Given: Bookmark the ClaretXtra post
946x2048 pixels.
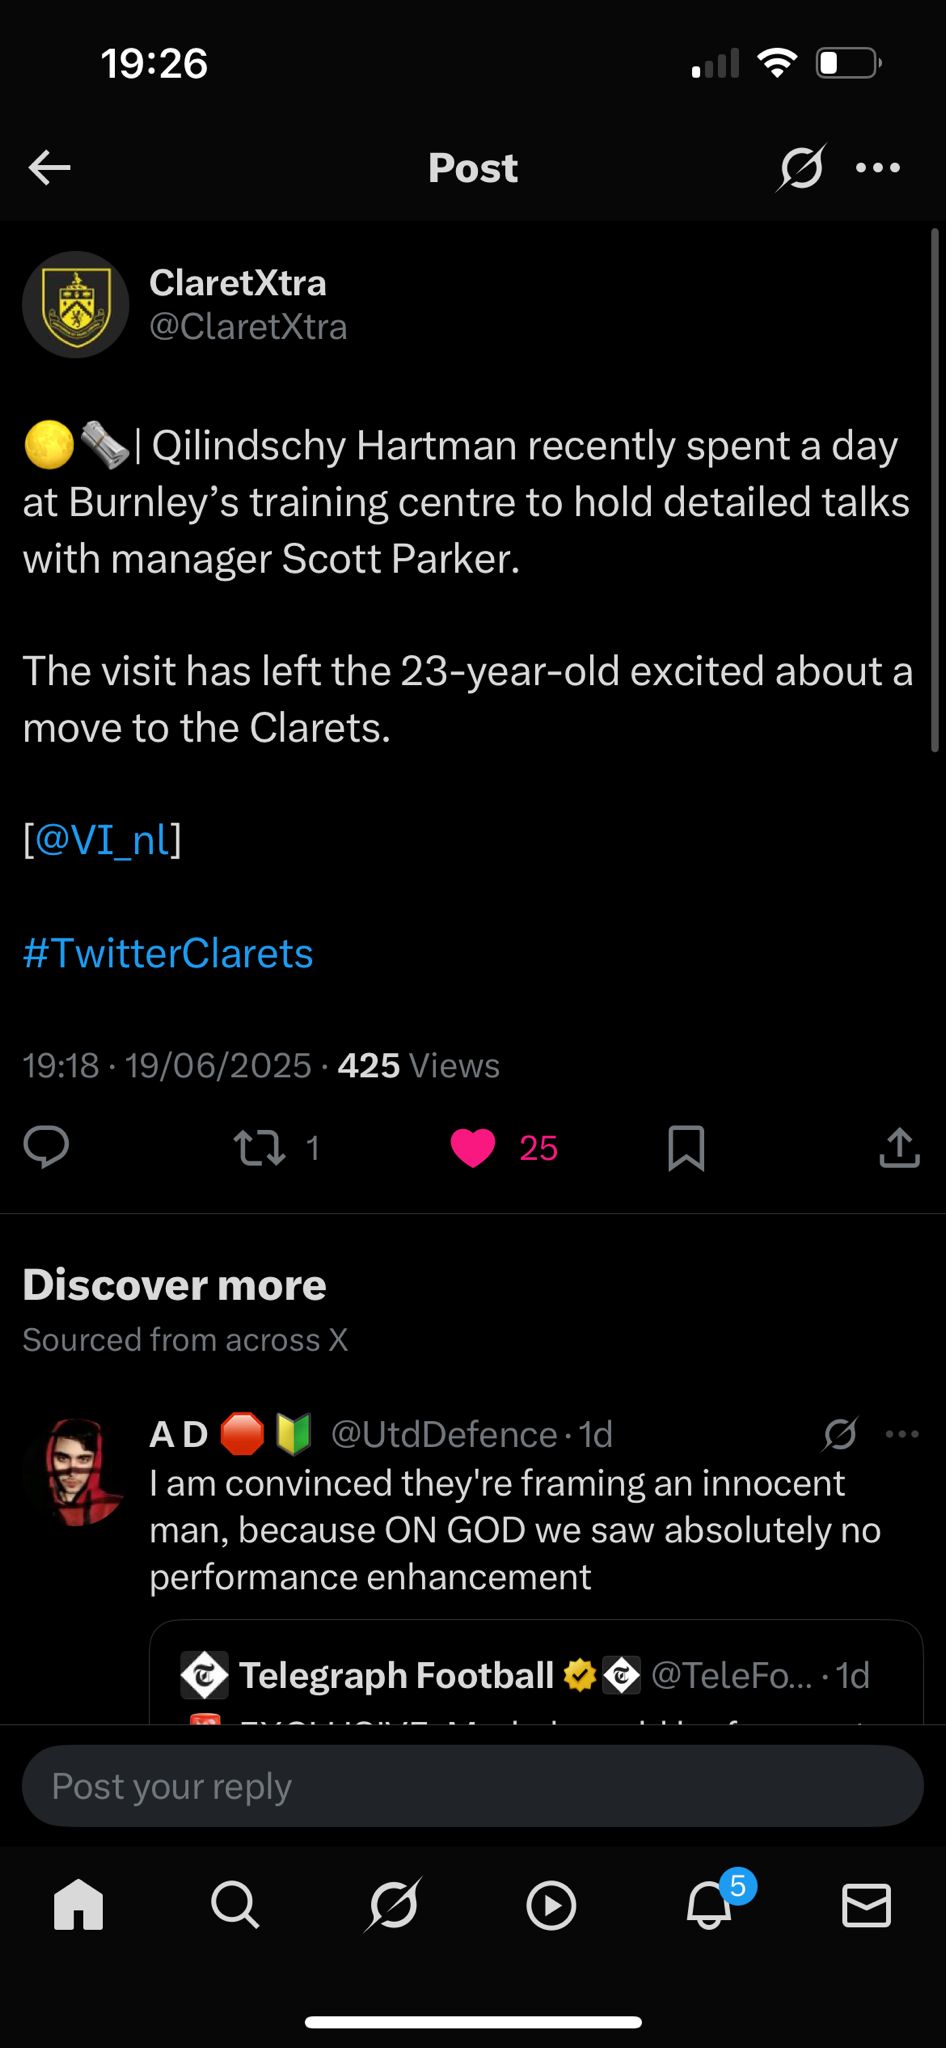Looking at the screenshot, I should coord(686,1148).
